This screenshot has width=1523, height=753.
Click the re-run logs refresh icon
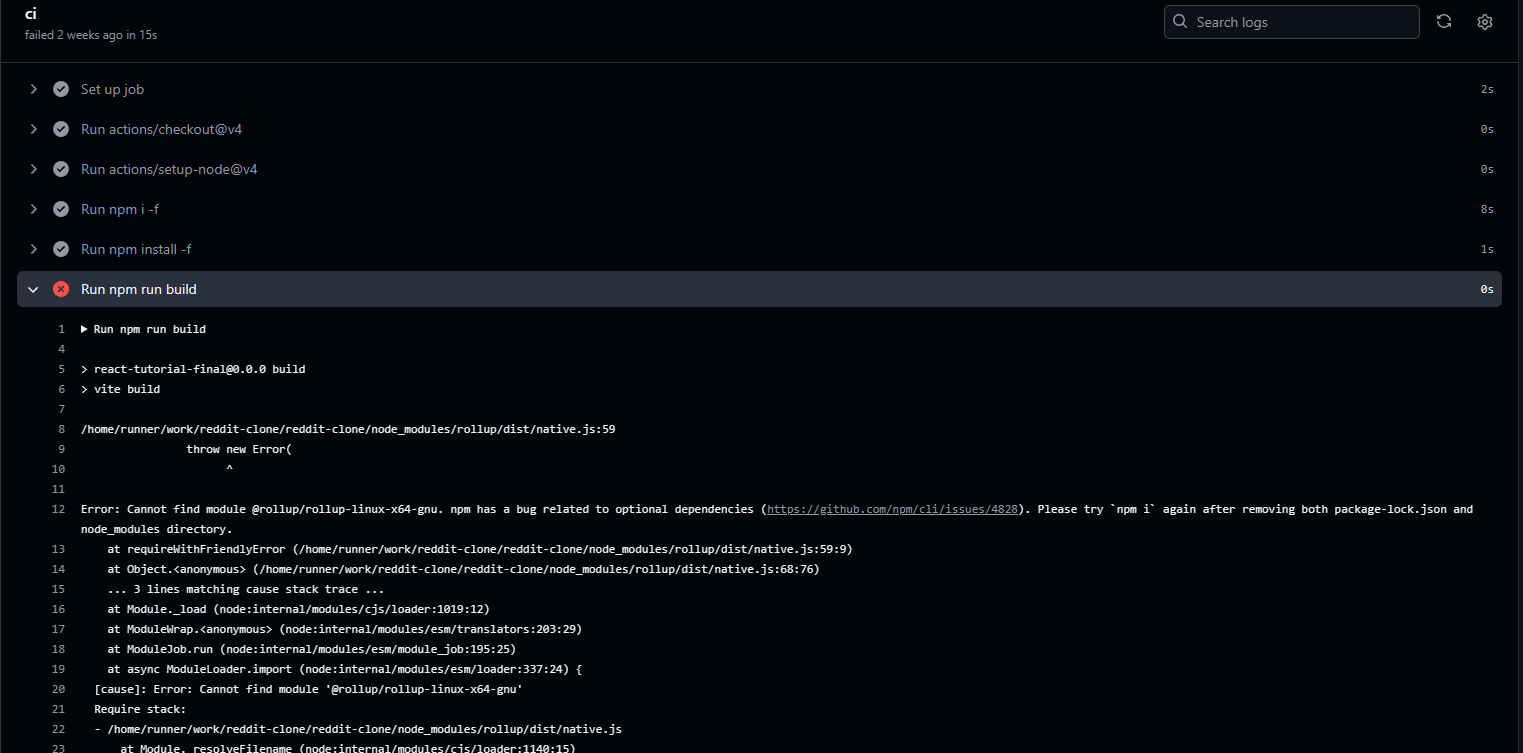tap(1444, 21)
